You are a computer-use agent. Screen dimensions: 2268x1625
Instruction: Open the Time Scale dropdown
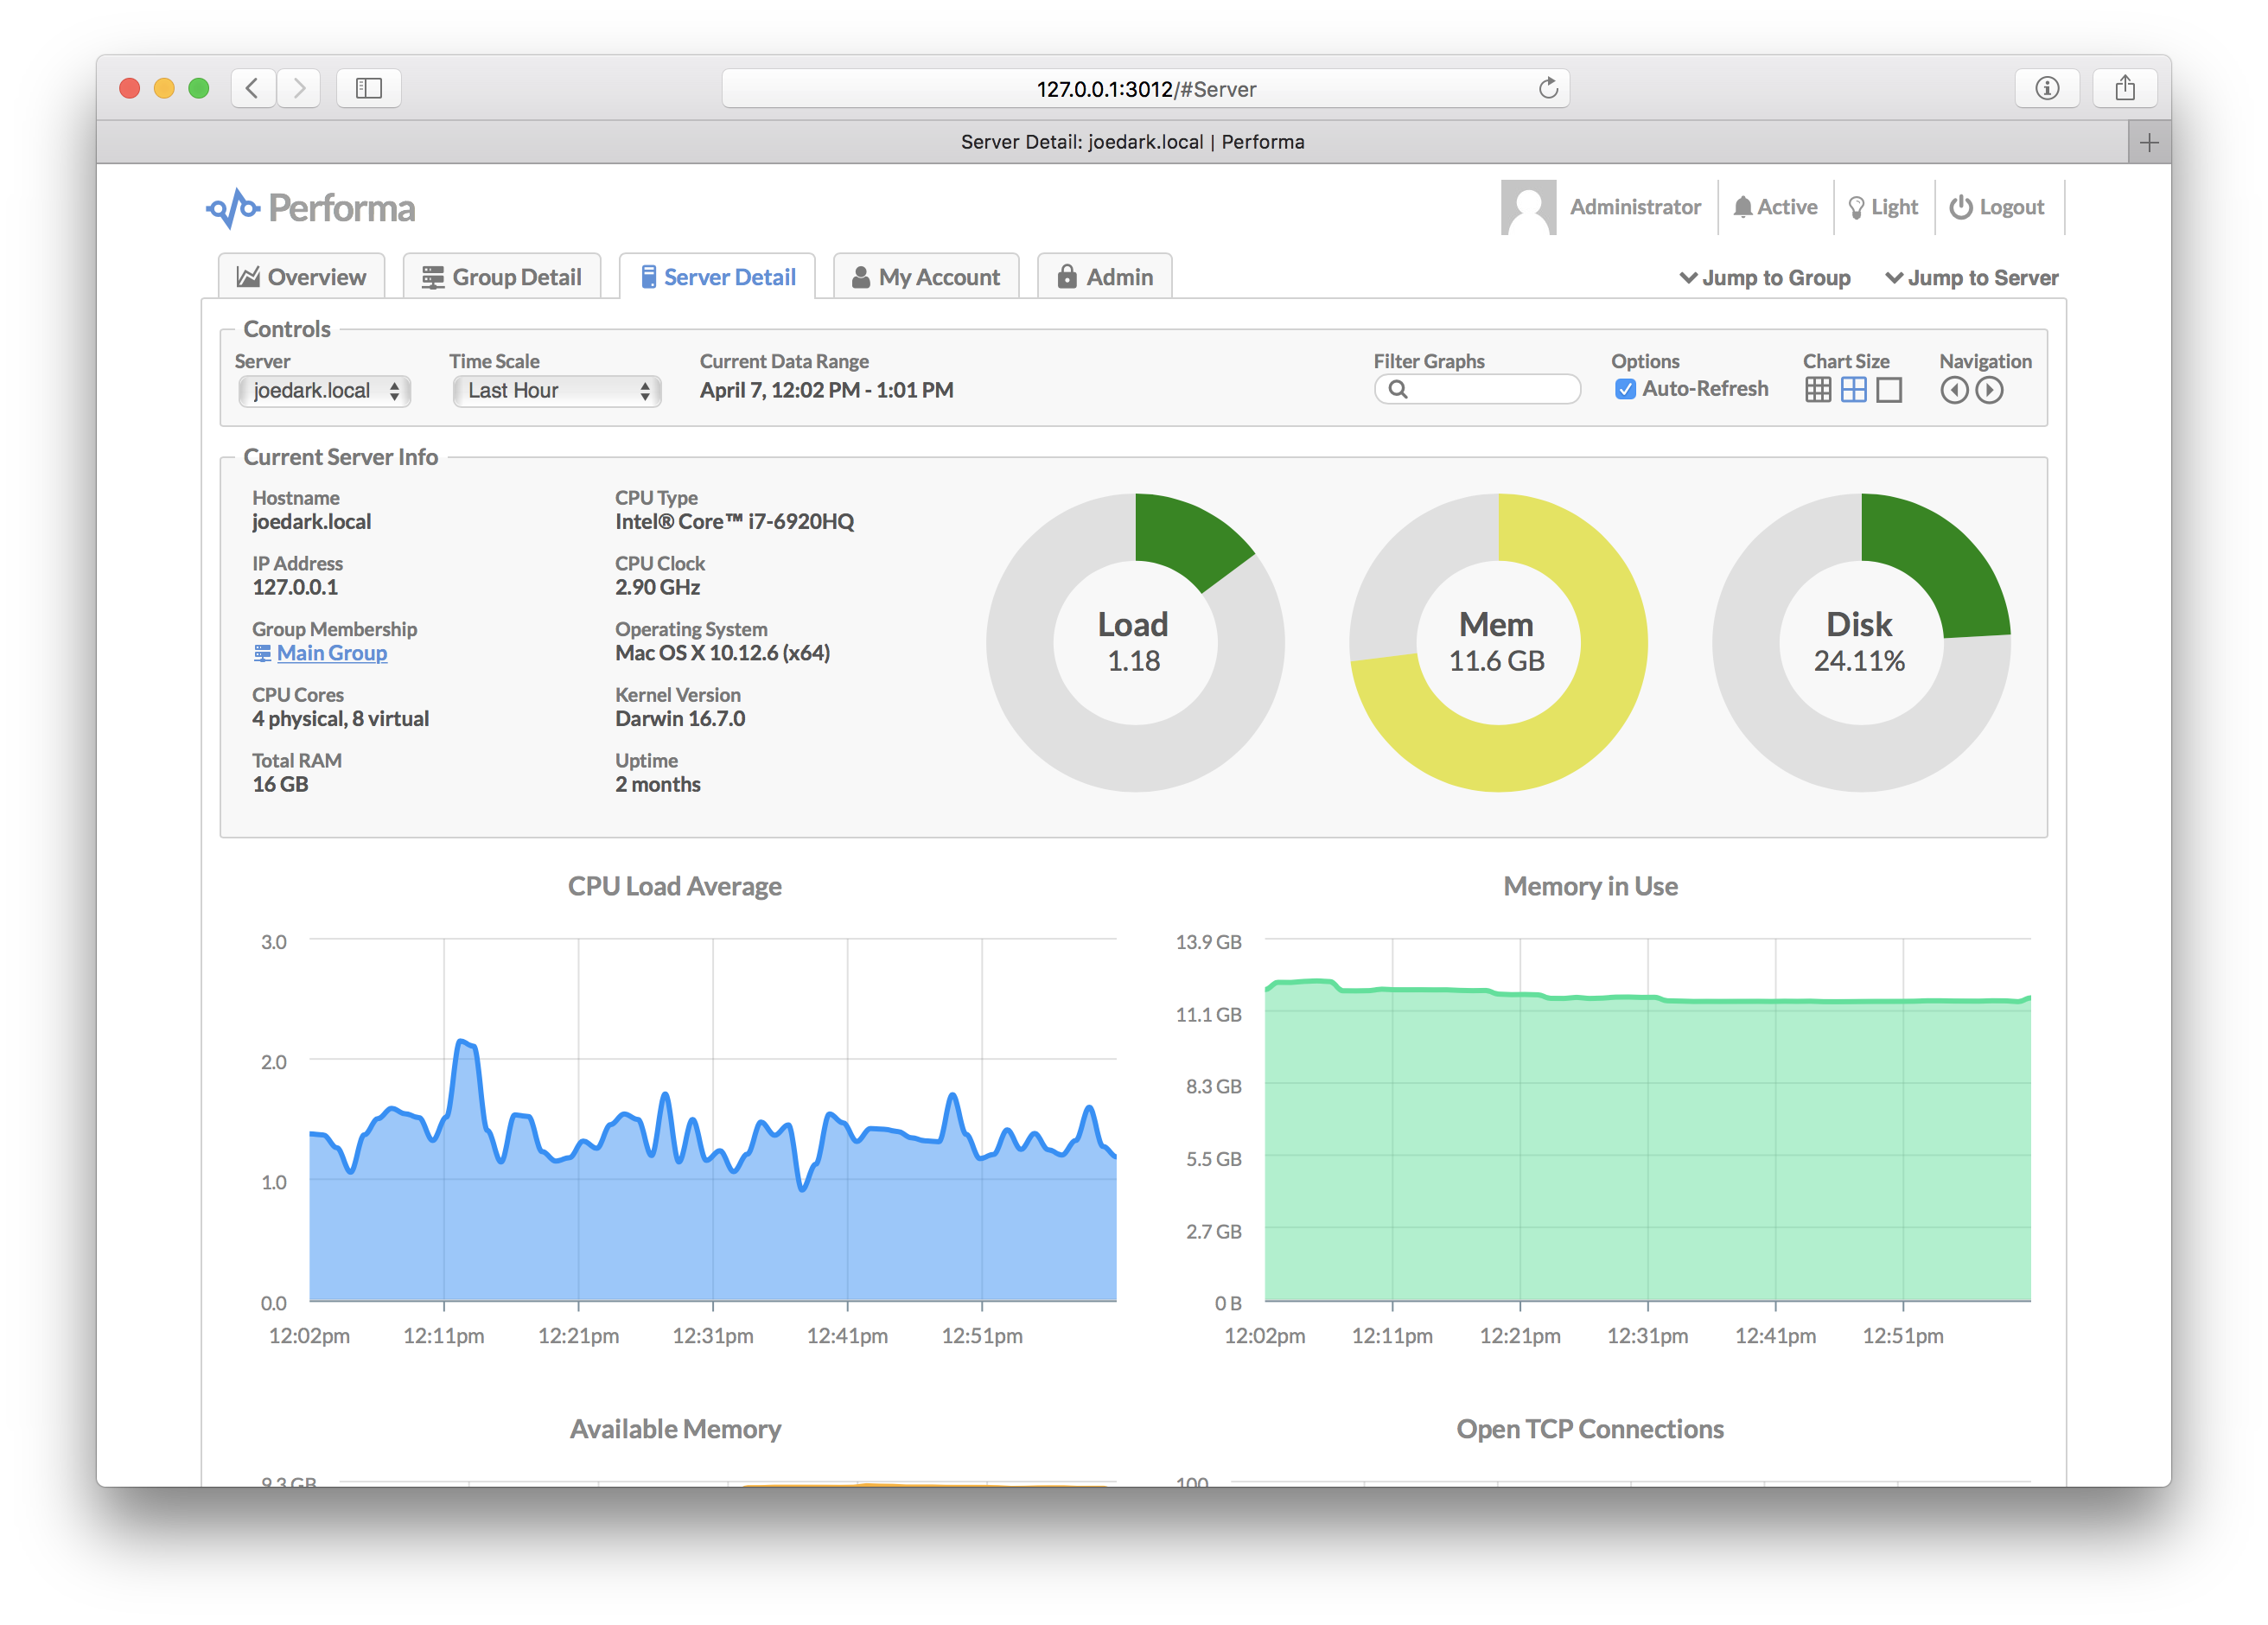(557, 391)
